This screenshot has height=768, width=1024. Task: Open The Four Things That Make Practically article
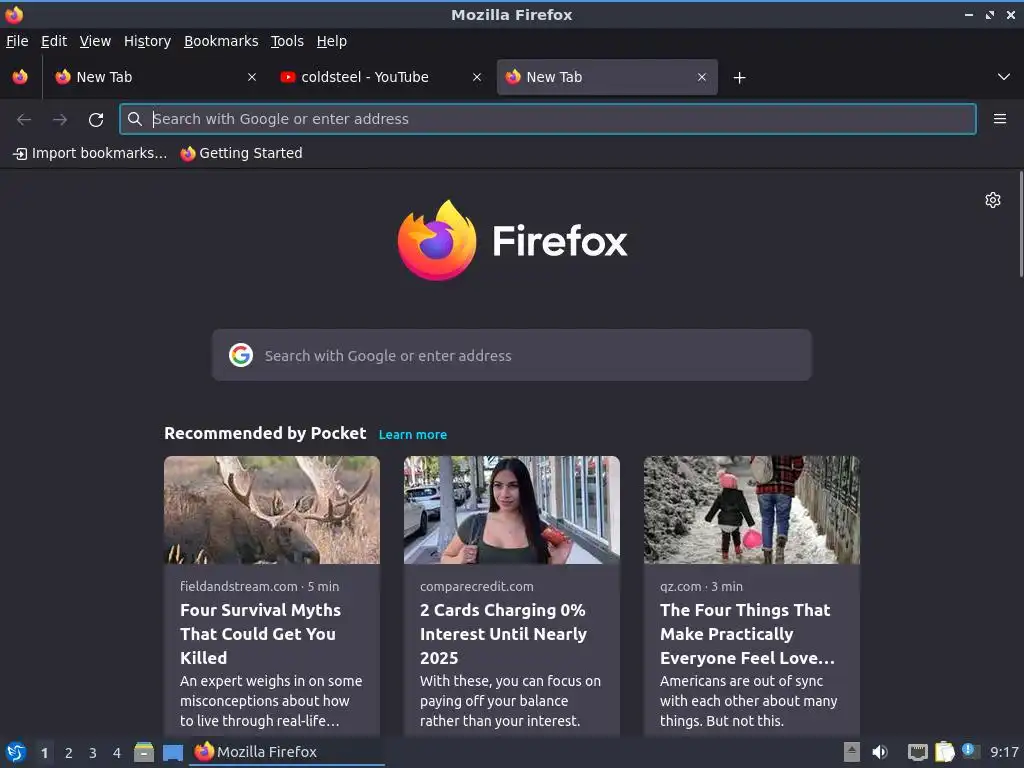tap(747, 633)
